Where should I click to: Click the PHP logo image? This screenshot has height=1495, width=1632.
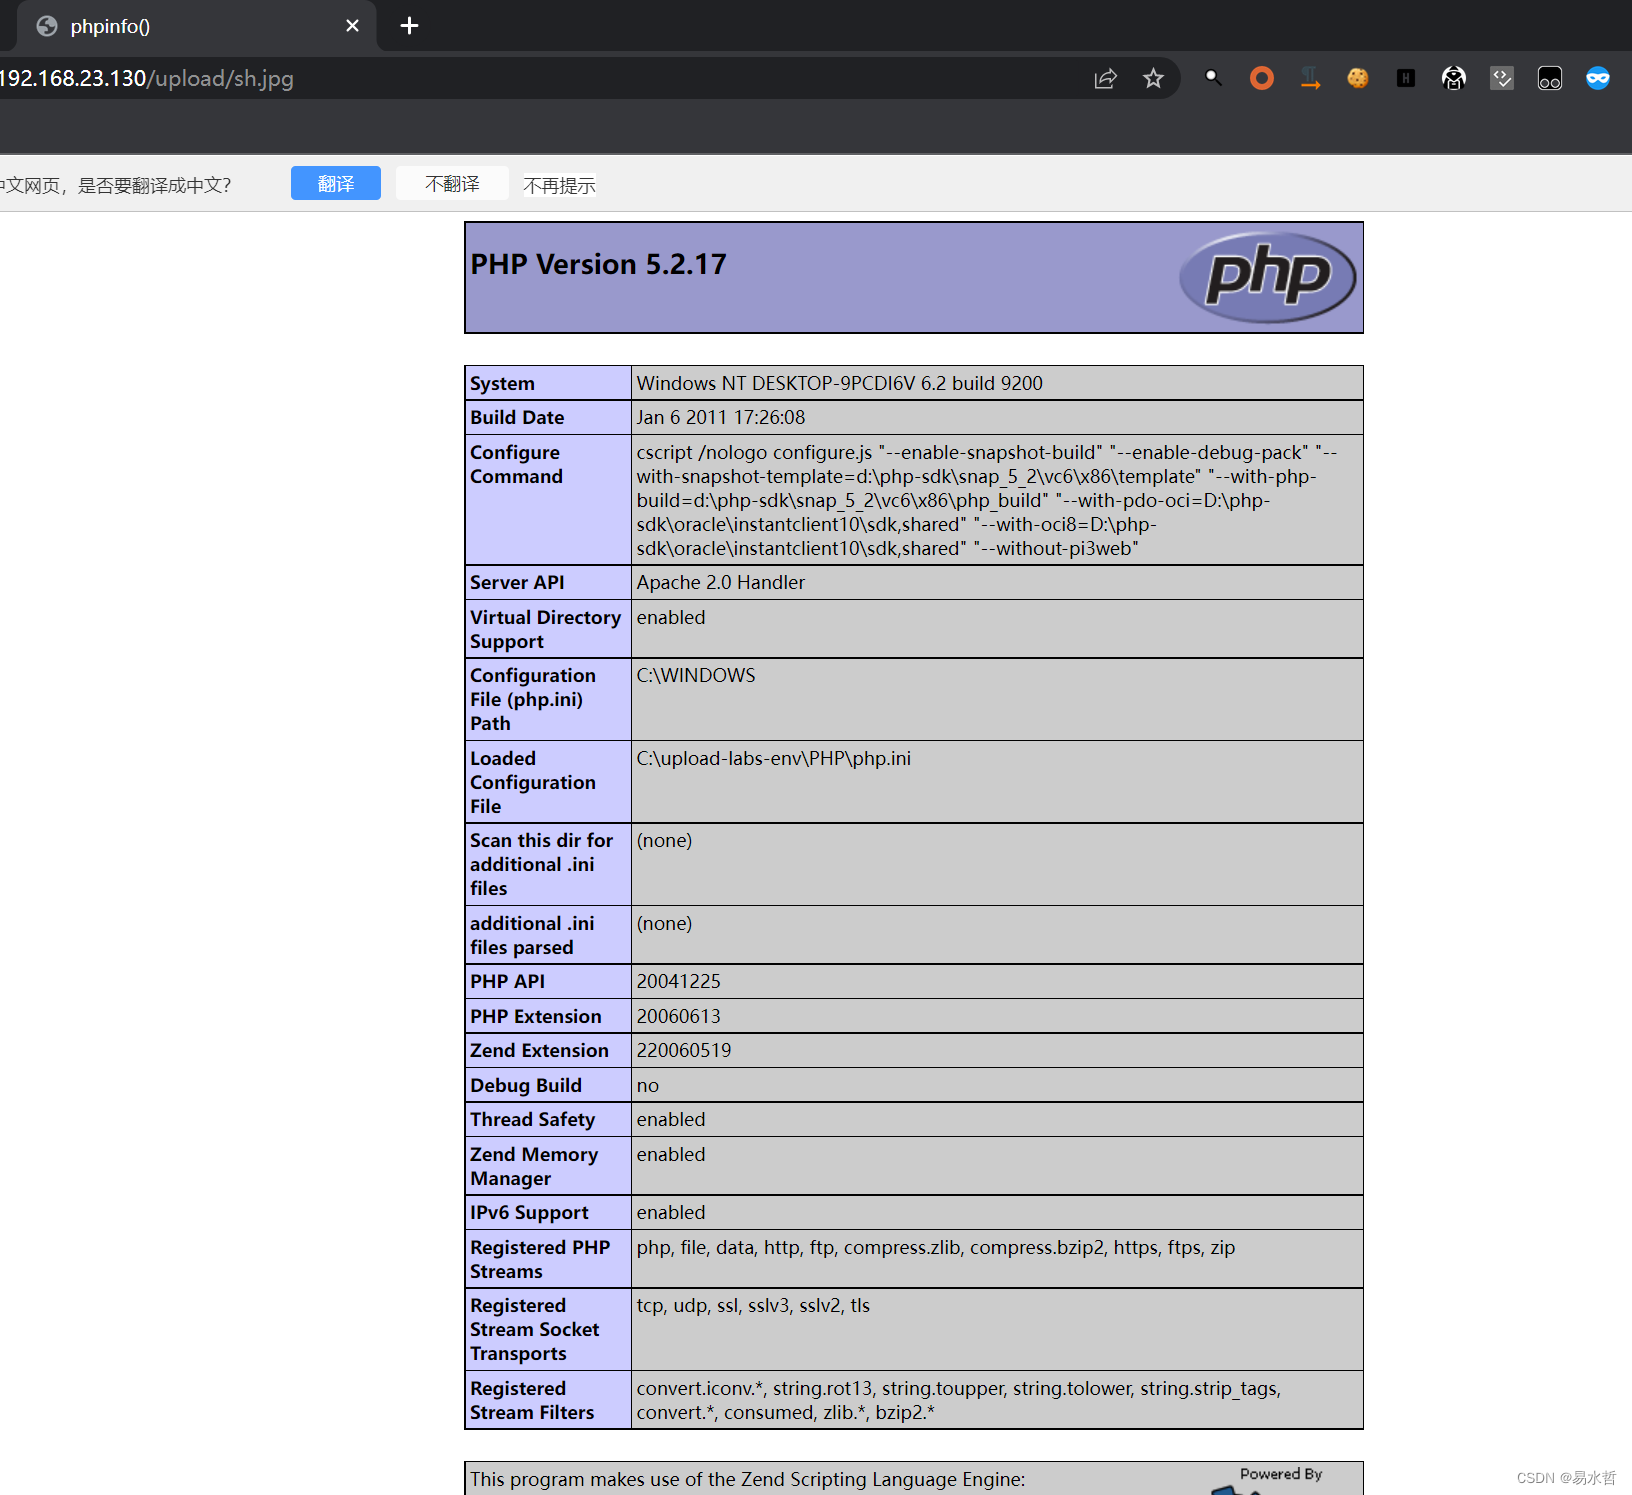click(1268, 277)
